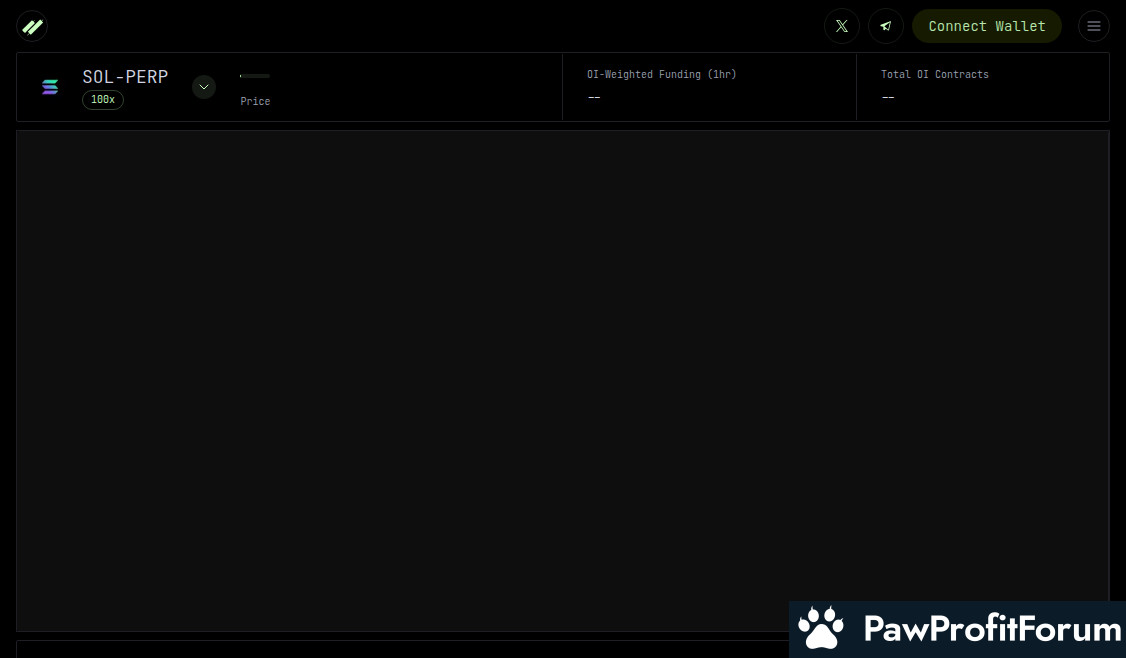Click the Total OI Contracts value dashes

888,97
